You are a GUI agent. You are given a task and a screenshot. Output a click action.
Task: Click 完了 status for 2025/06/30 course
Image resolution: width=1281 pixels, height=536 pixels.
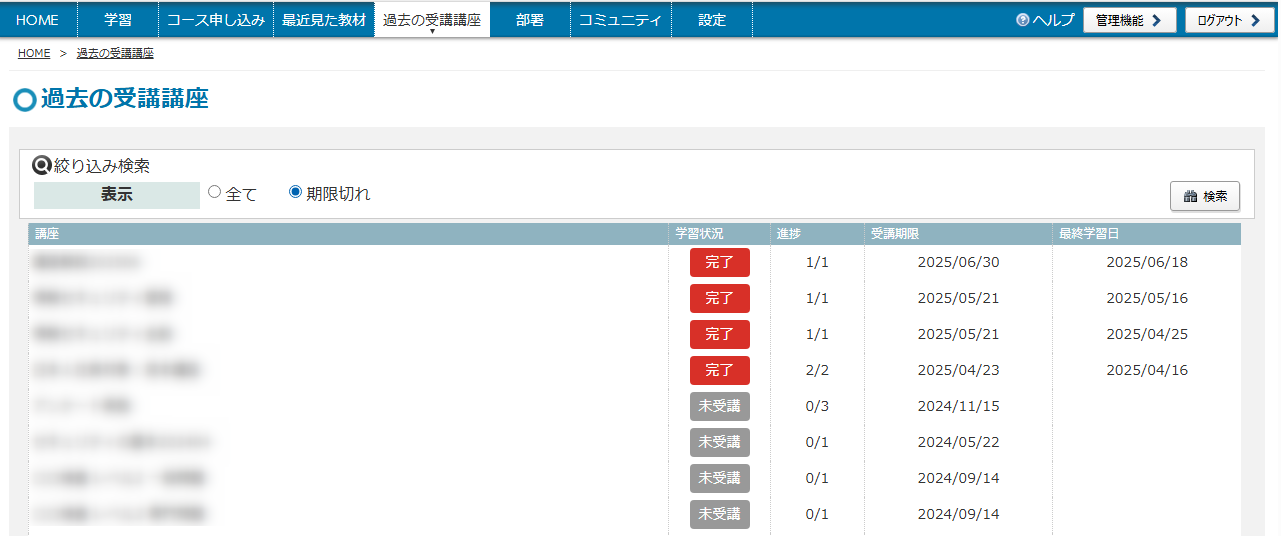(x=719, y=262)
